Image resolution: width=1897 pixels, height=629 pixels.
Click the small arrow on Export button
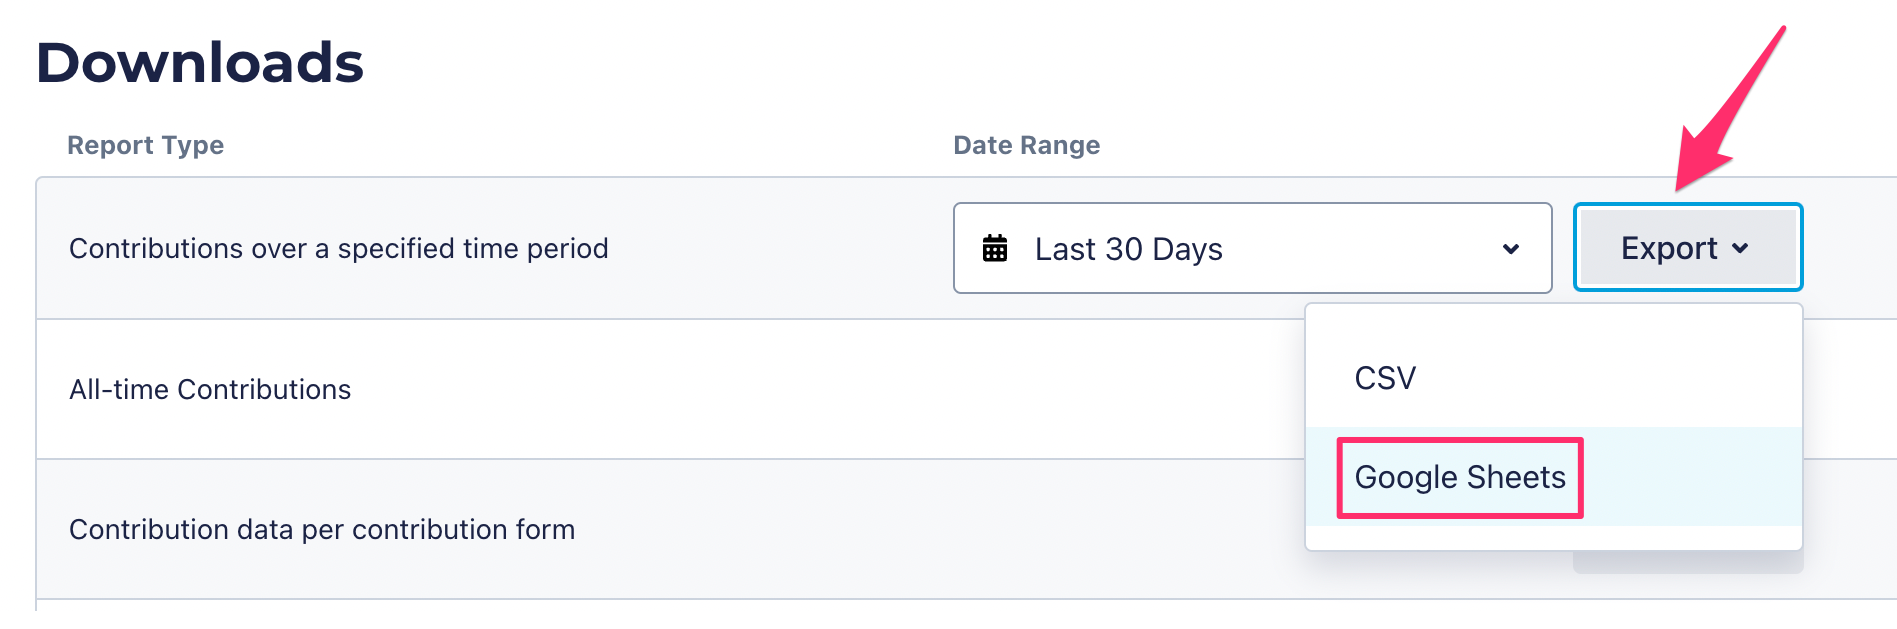coord(1740,248)
